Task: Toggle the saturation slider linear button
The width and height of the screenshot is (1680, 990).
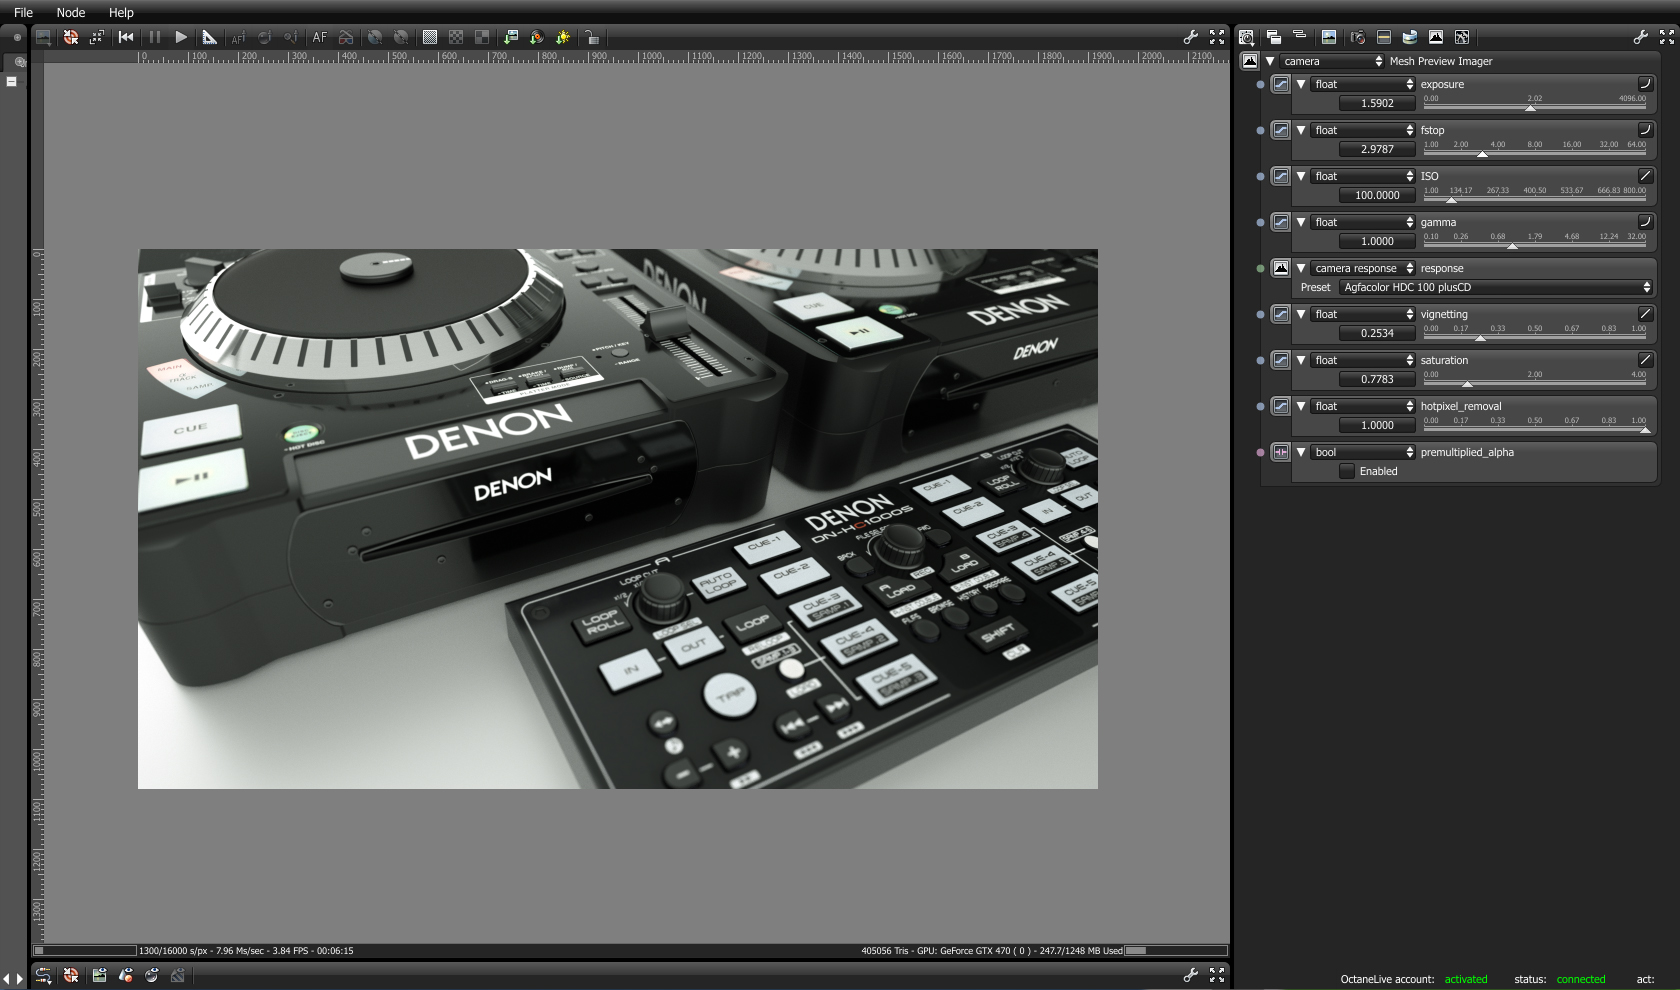Action: 1645,360
